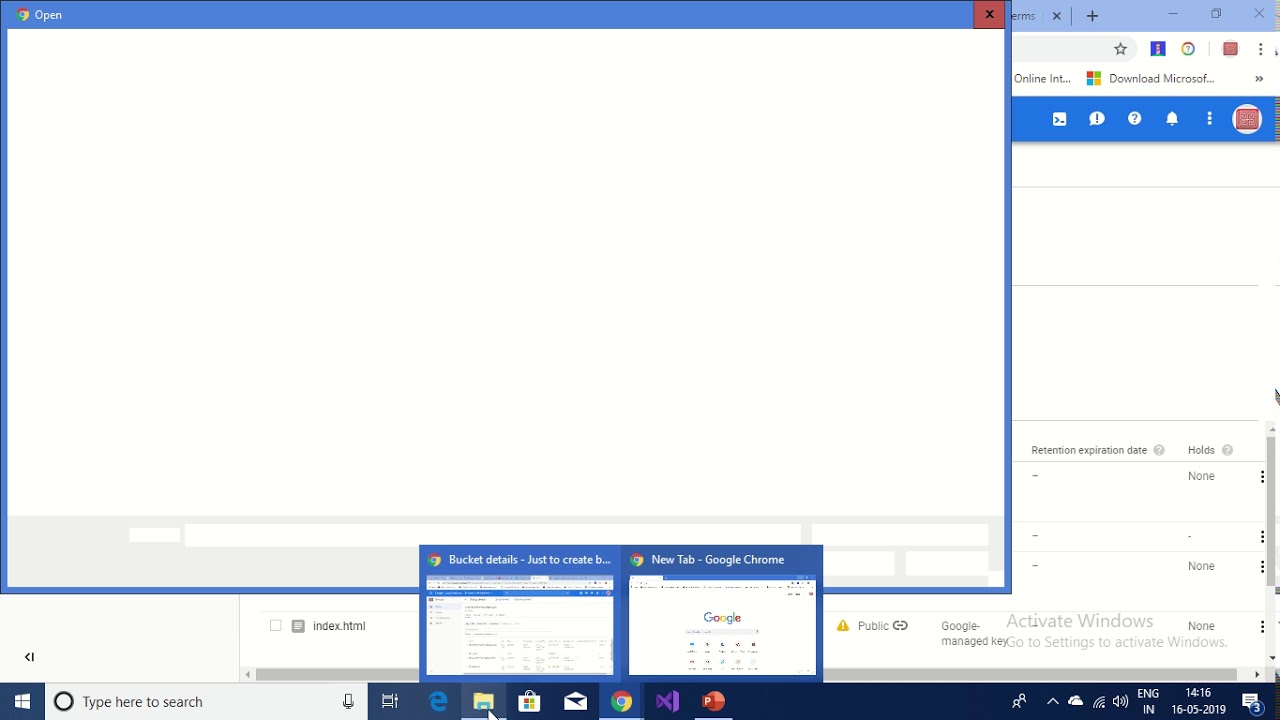This screenshot has width=1280, height=720.
Task: Bookmark this page with the star icon
Action: tap(1121, 49)
